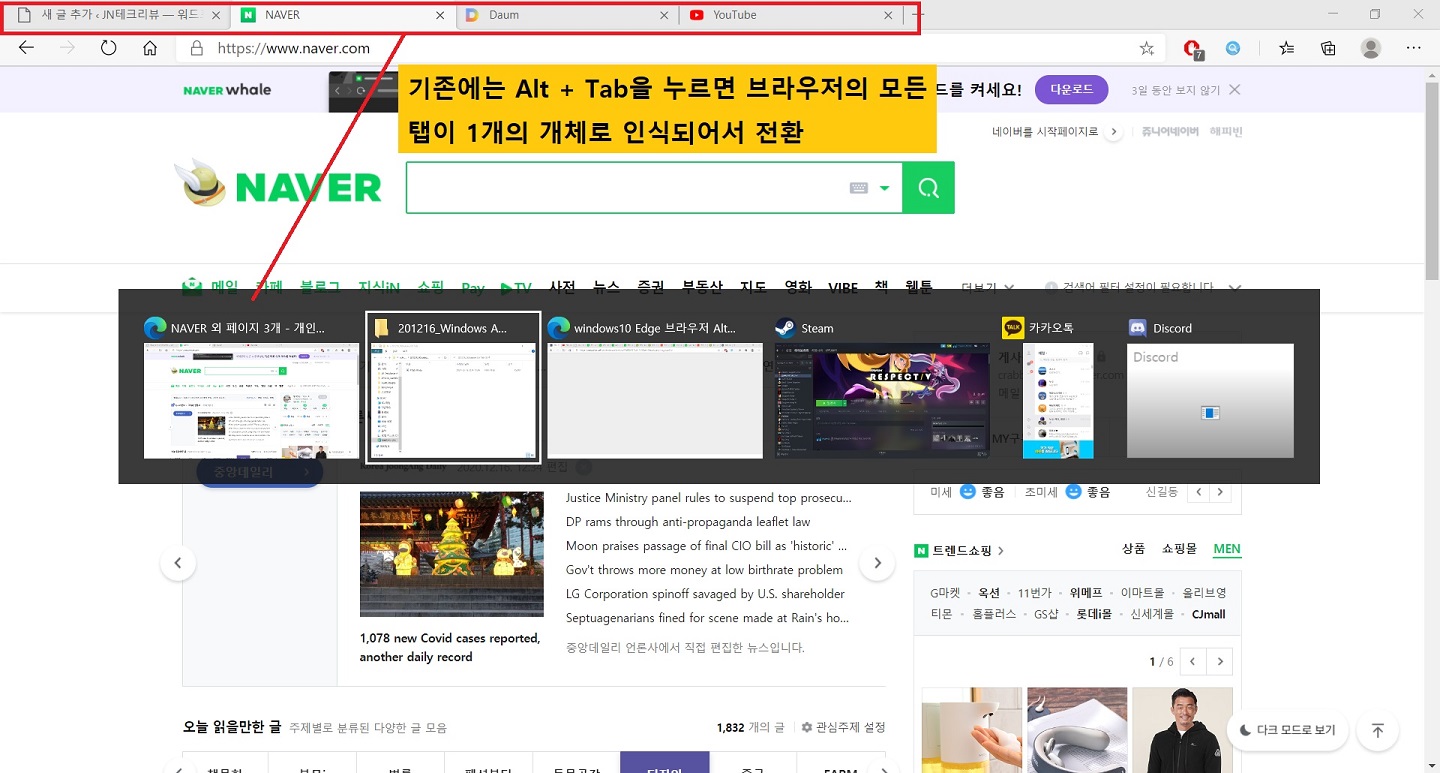Go back using the browser back arrow
The image size is (1440, 773).
pos(27,48)
